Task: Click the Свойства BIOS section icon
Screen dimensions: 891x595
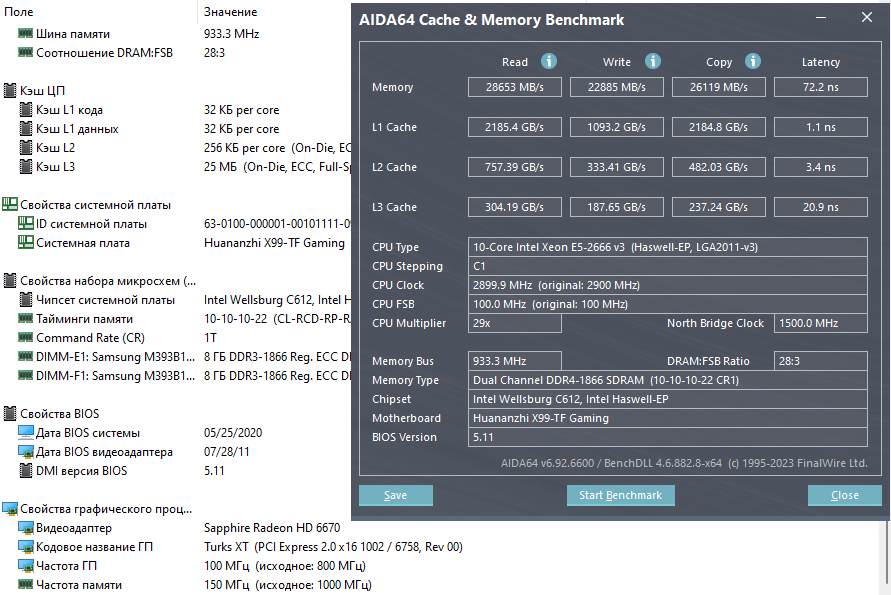Action: [10, 414]
